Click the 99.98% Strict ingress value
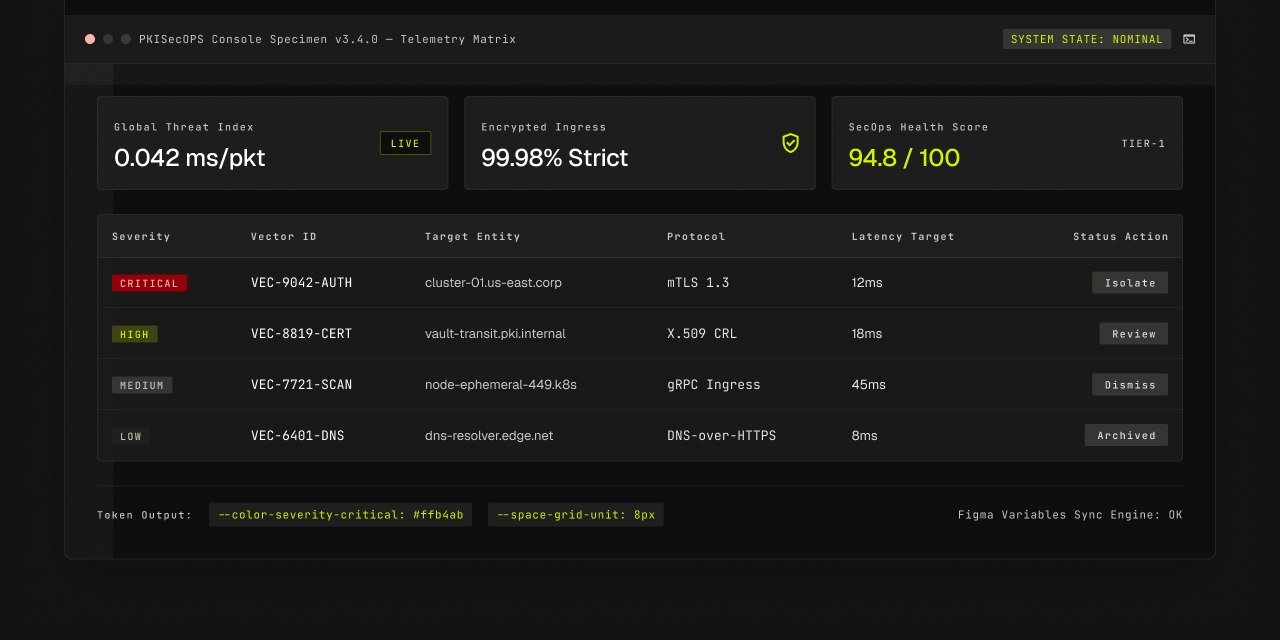The height and width of the screenshot is (640, 1280). point(555,158)
